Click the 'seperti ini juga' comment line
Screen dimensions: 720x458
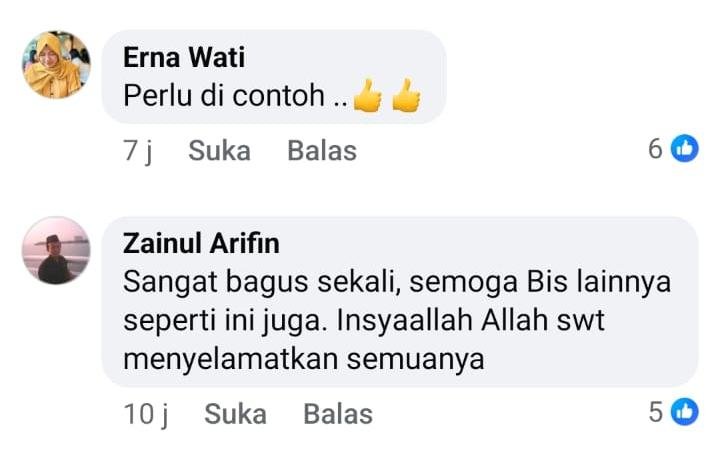pyautogui.click(x=363, y=320)
